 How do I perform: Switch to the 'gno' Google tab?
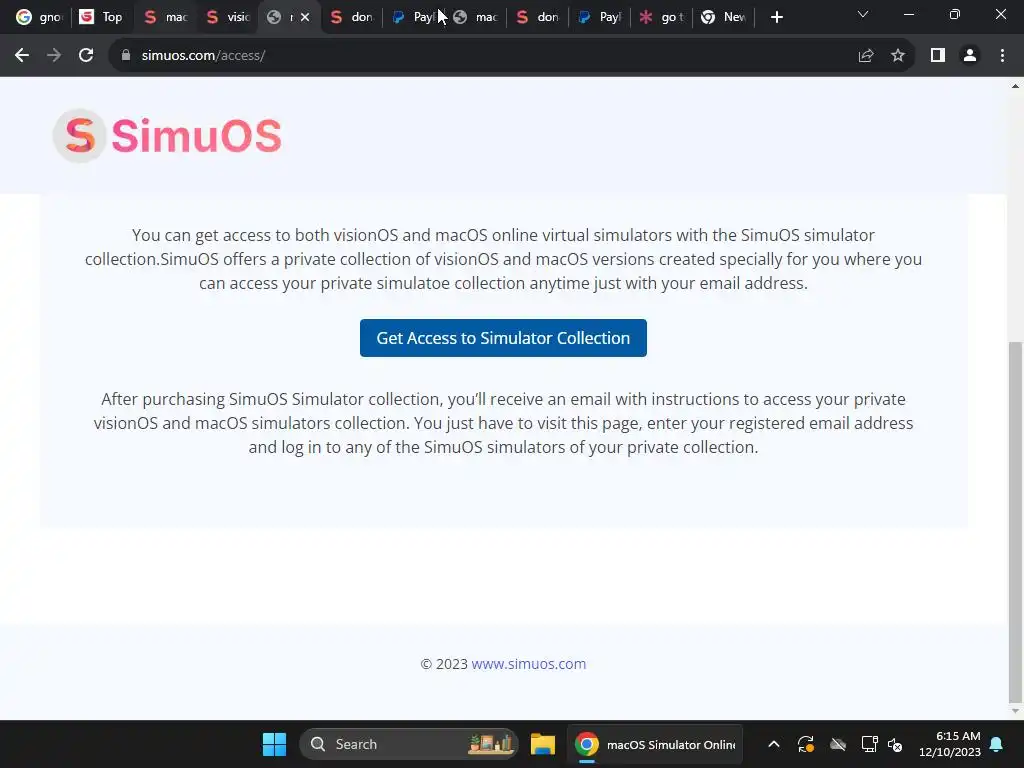tap(39, 17)
